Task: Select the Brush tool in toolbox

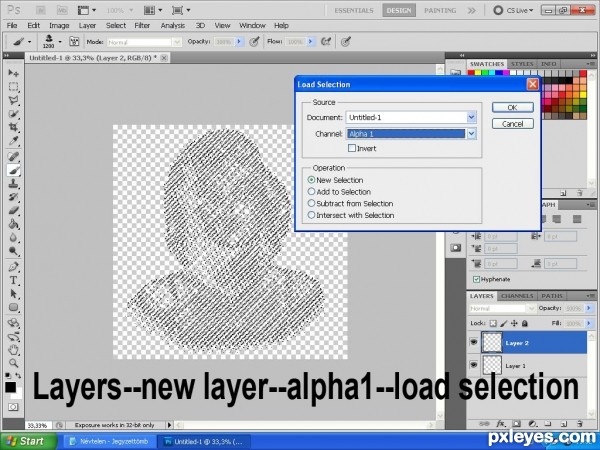Action: (x=13, y=170)
